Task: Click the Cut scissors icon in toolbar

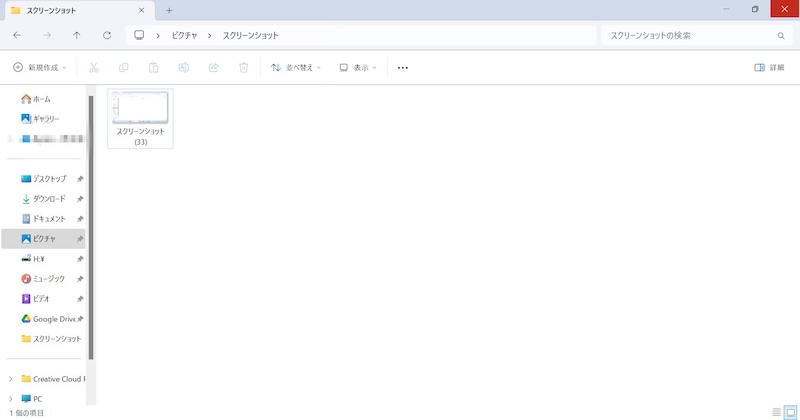Action: pos(93,67)
